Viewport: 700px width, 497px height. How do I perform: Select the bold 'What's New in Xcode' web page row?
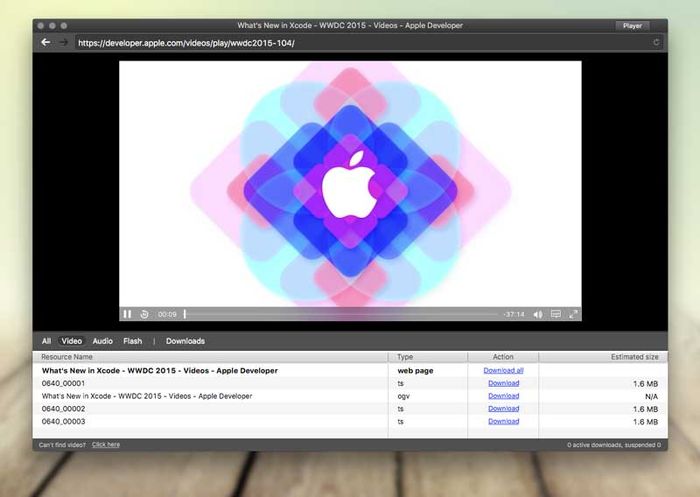(x=350, y=371)
